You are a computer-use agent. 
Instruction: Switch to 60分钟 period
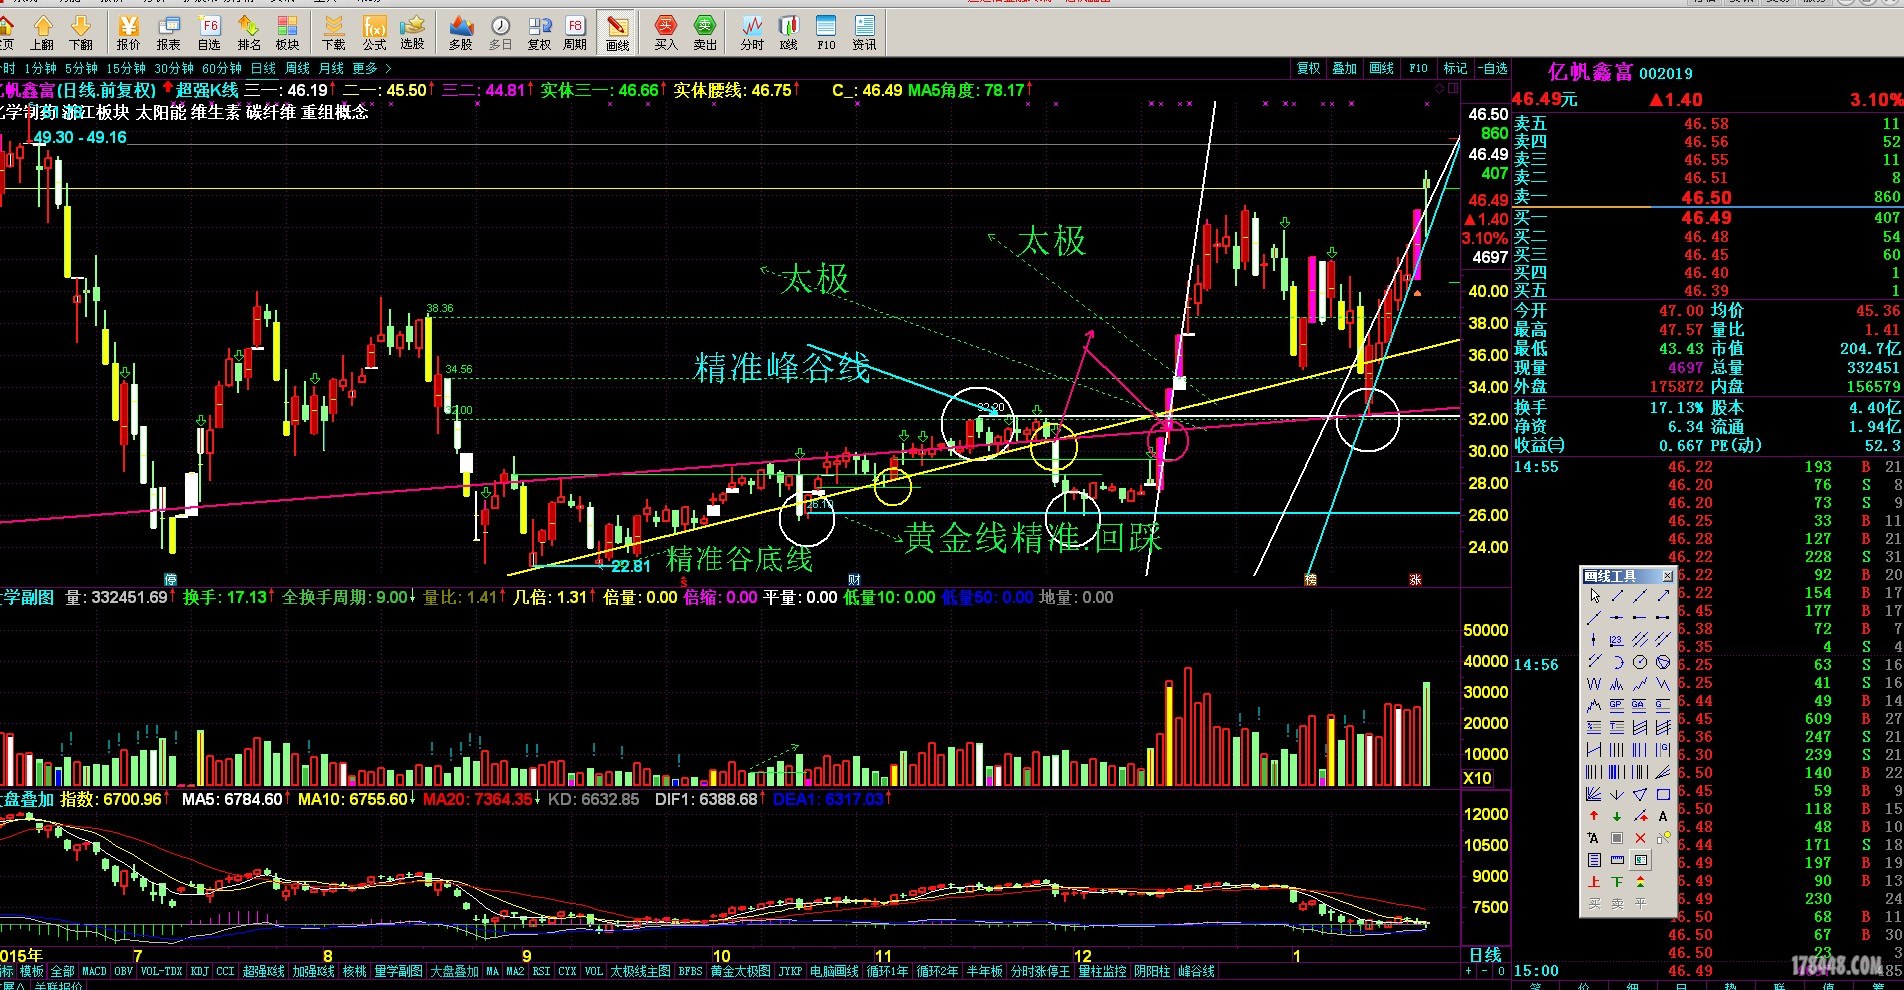click(x=222, y=69)
